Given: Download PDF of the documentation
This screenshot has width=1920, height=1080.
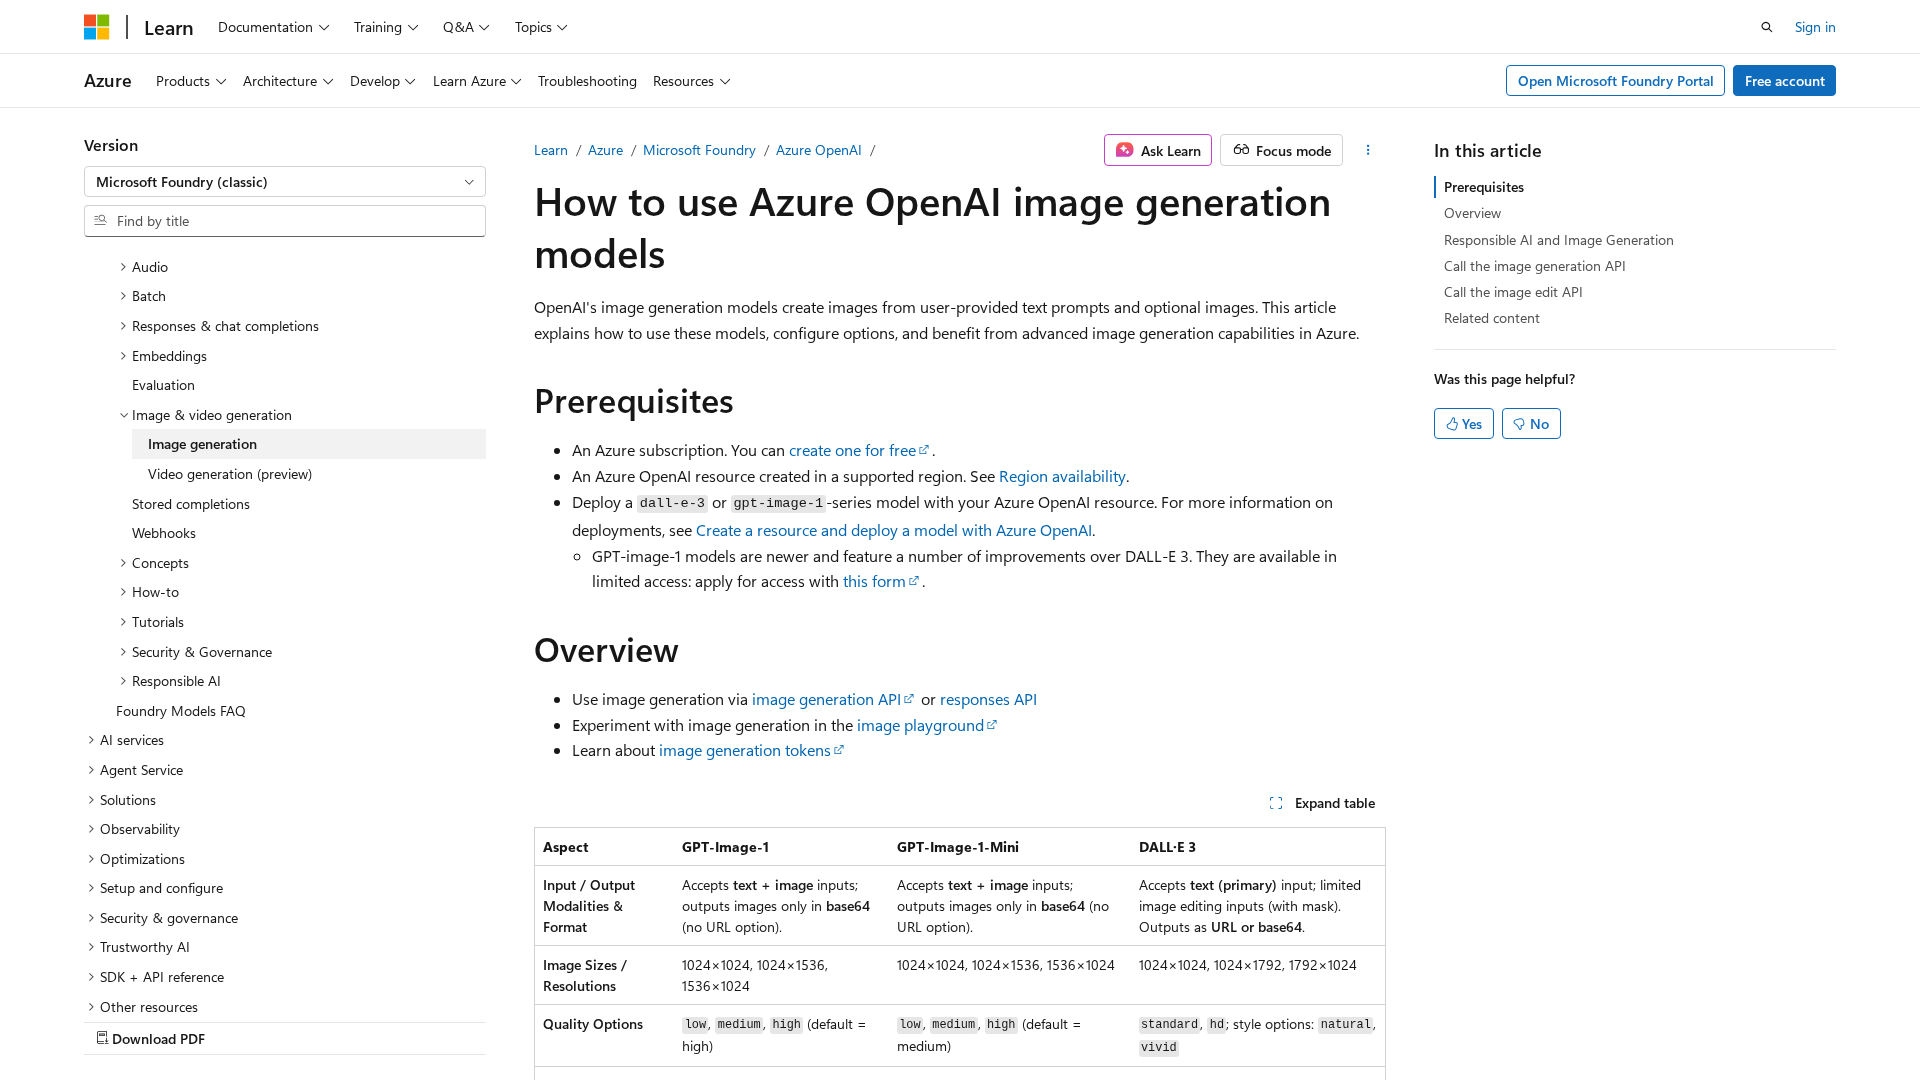Looking at the screenshot, I should tap(151, 1039).
